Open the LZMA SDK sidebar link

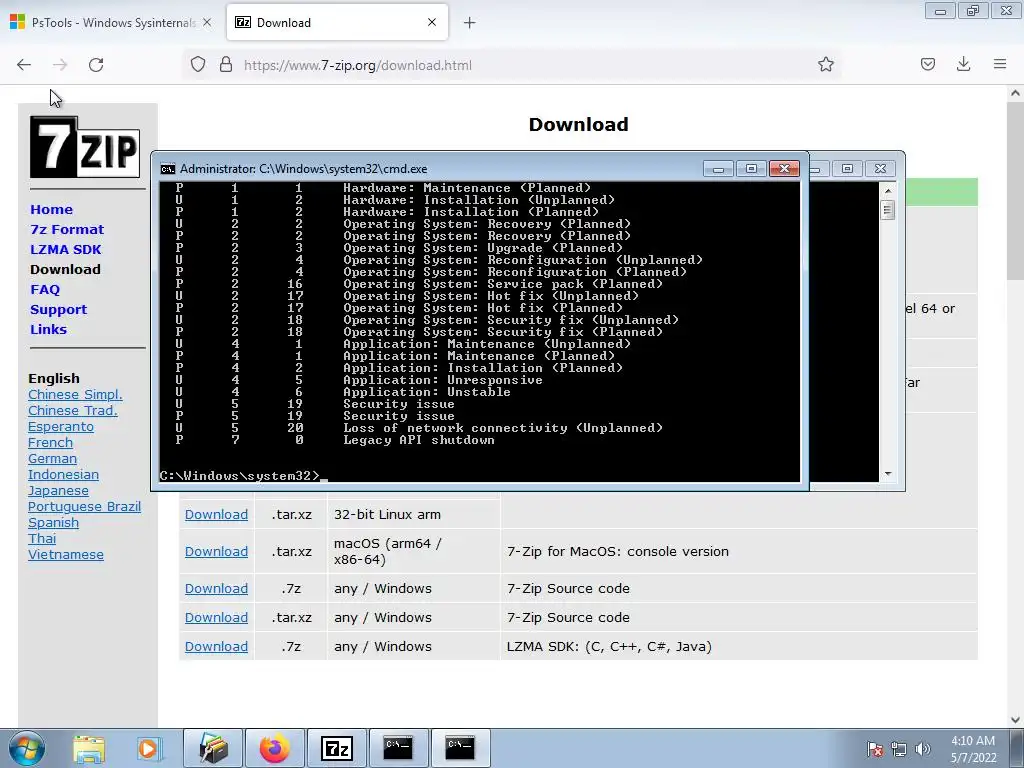66,249
